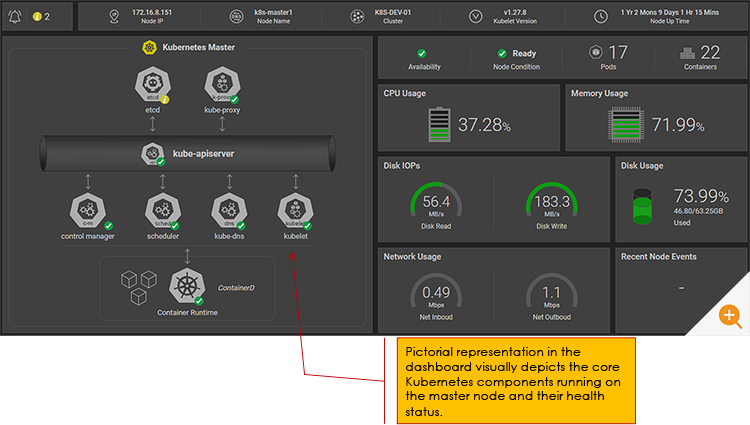This screenshot has height=425, width=750.
Task: Click the v1.27.8 kubelet version
Action: 515,12
